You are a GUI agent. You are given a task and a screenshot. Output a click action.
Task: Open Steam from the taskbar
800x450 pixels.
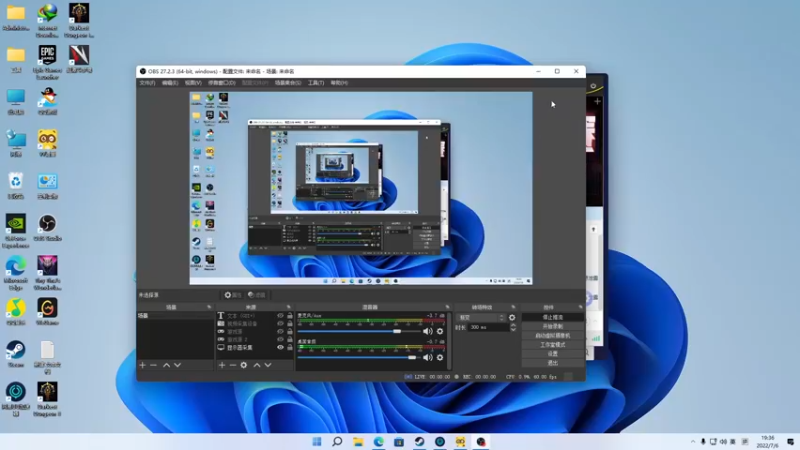(419, 441)
